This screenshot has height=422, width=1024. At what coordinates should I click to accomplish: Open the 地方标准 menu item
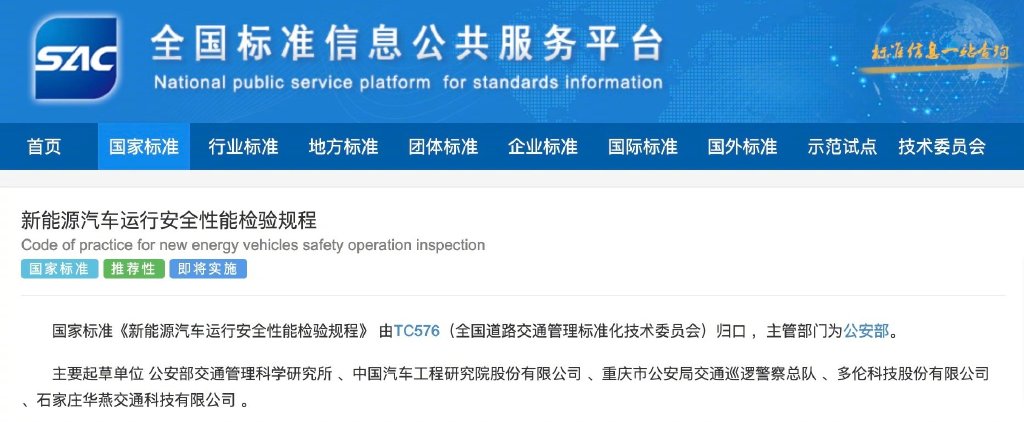[x=343, y=146]
